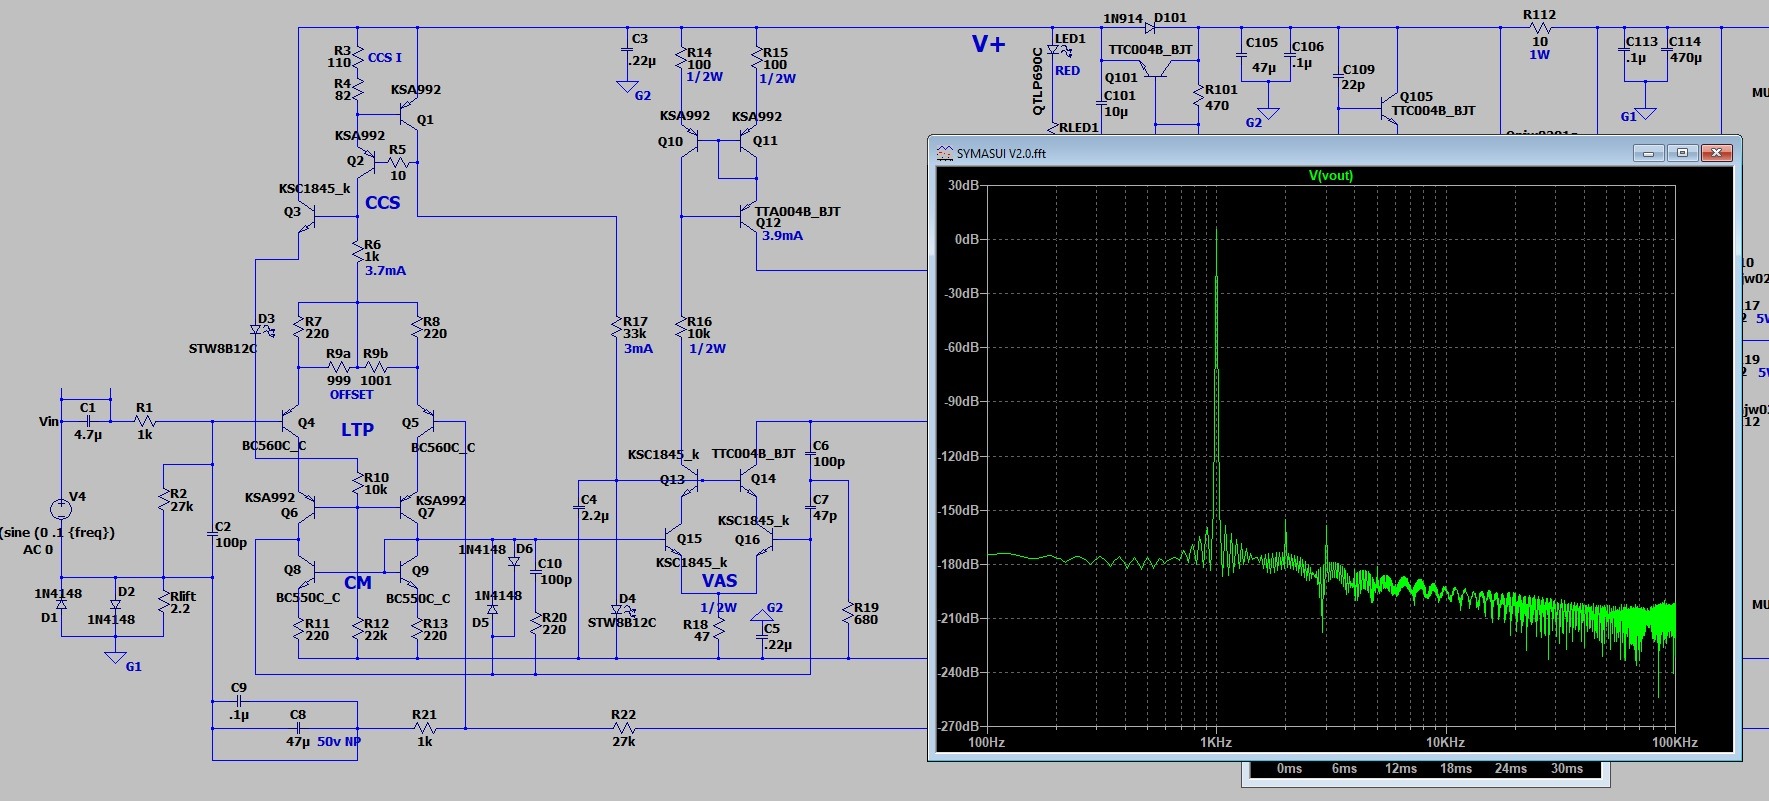Click the G2 ground symbol under C3
This screenshot has height=801, width=1769.
[627, 87]
